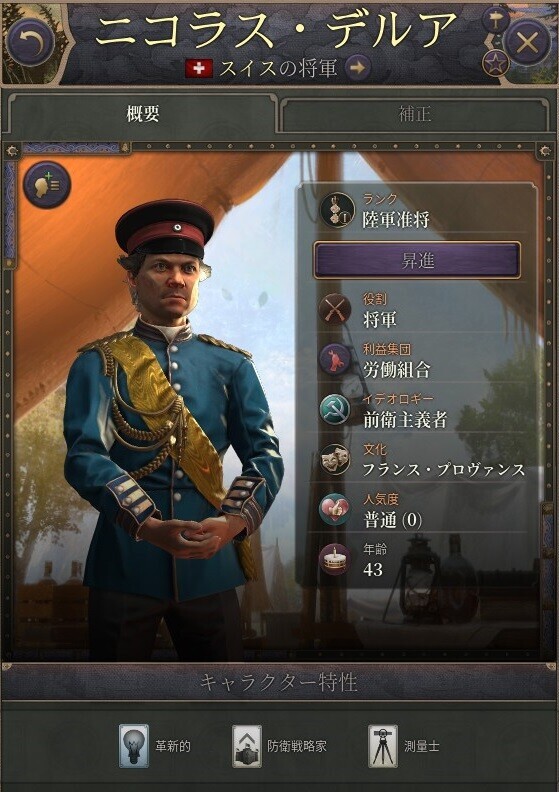Click the 防衛戦略家 trait icon
The height and width of the screenshot is (792, 559).
click(x=246, y=746)
